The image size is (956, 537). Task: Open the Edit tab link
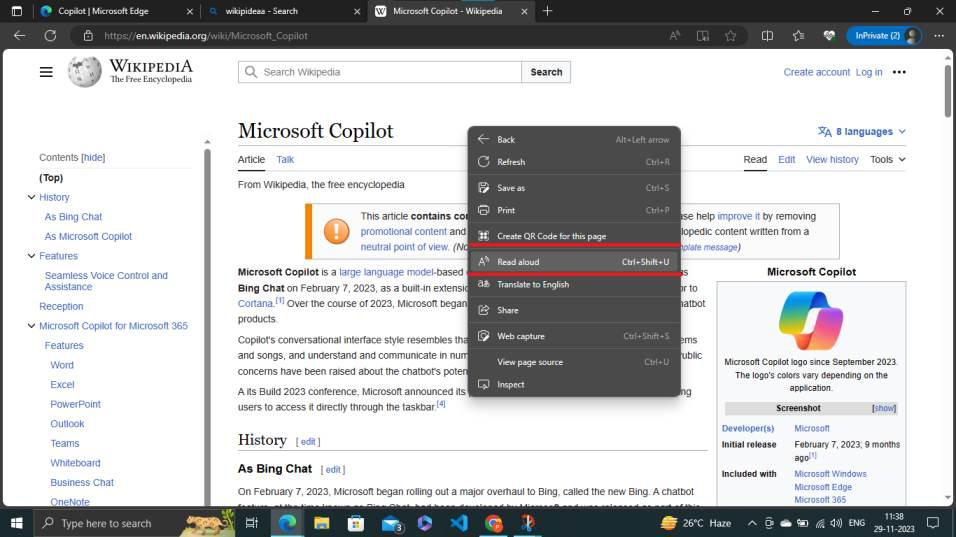(786, 159)
